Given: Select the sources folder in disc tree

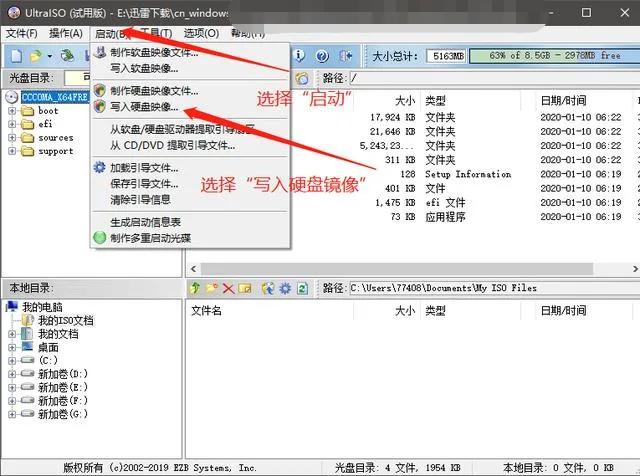Looking at the screenshot, I should [56, 138].
